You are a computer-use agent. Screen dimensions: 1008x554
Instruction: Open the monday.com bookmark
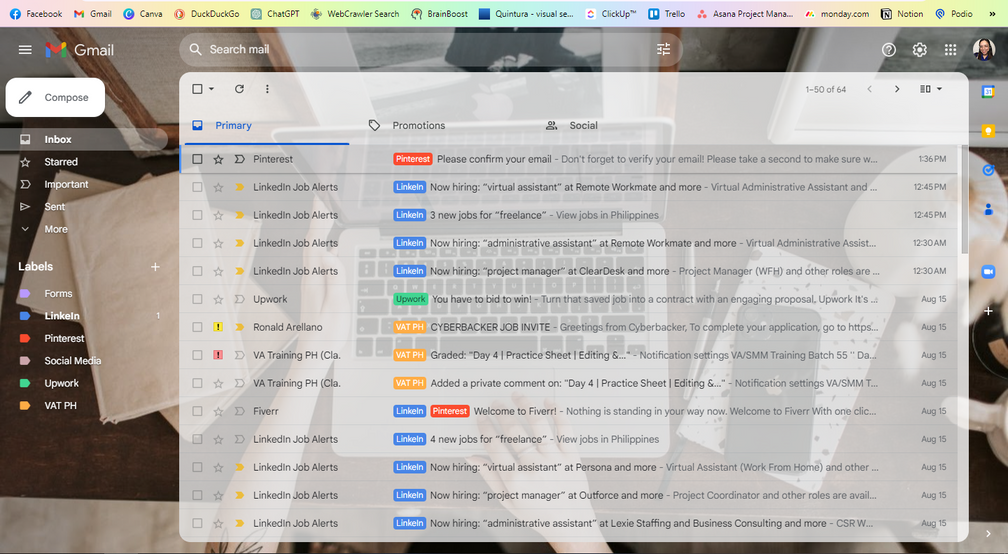pyautogui.click(x=837, y=13)
